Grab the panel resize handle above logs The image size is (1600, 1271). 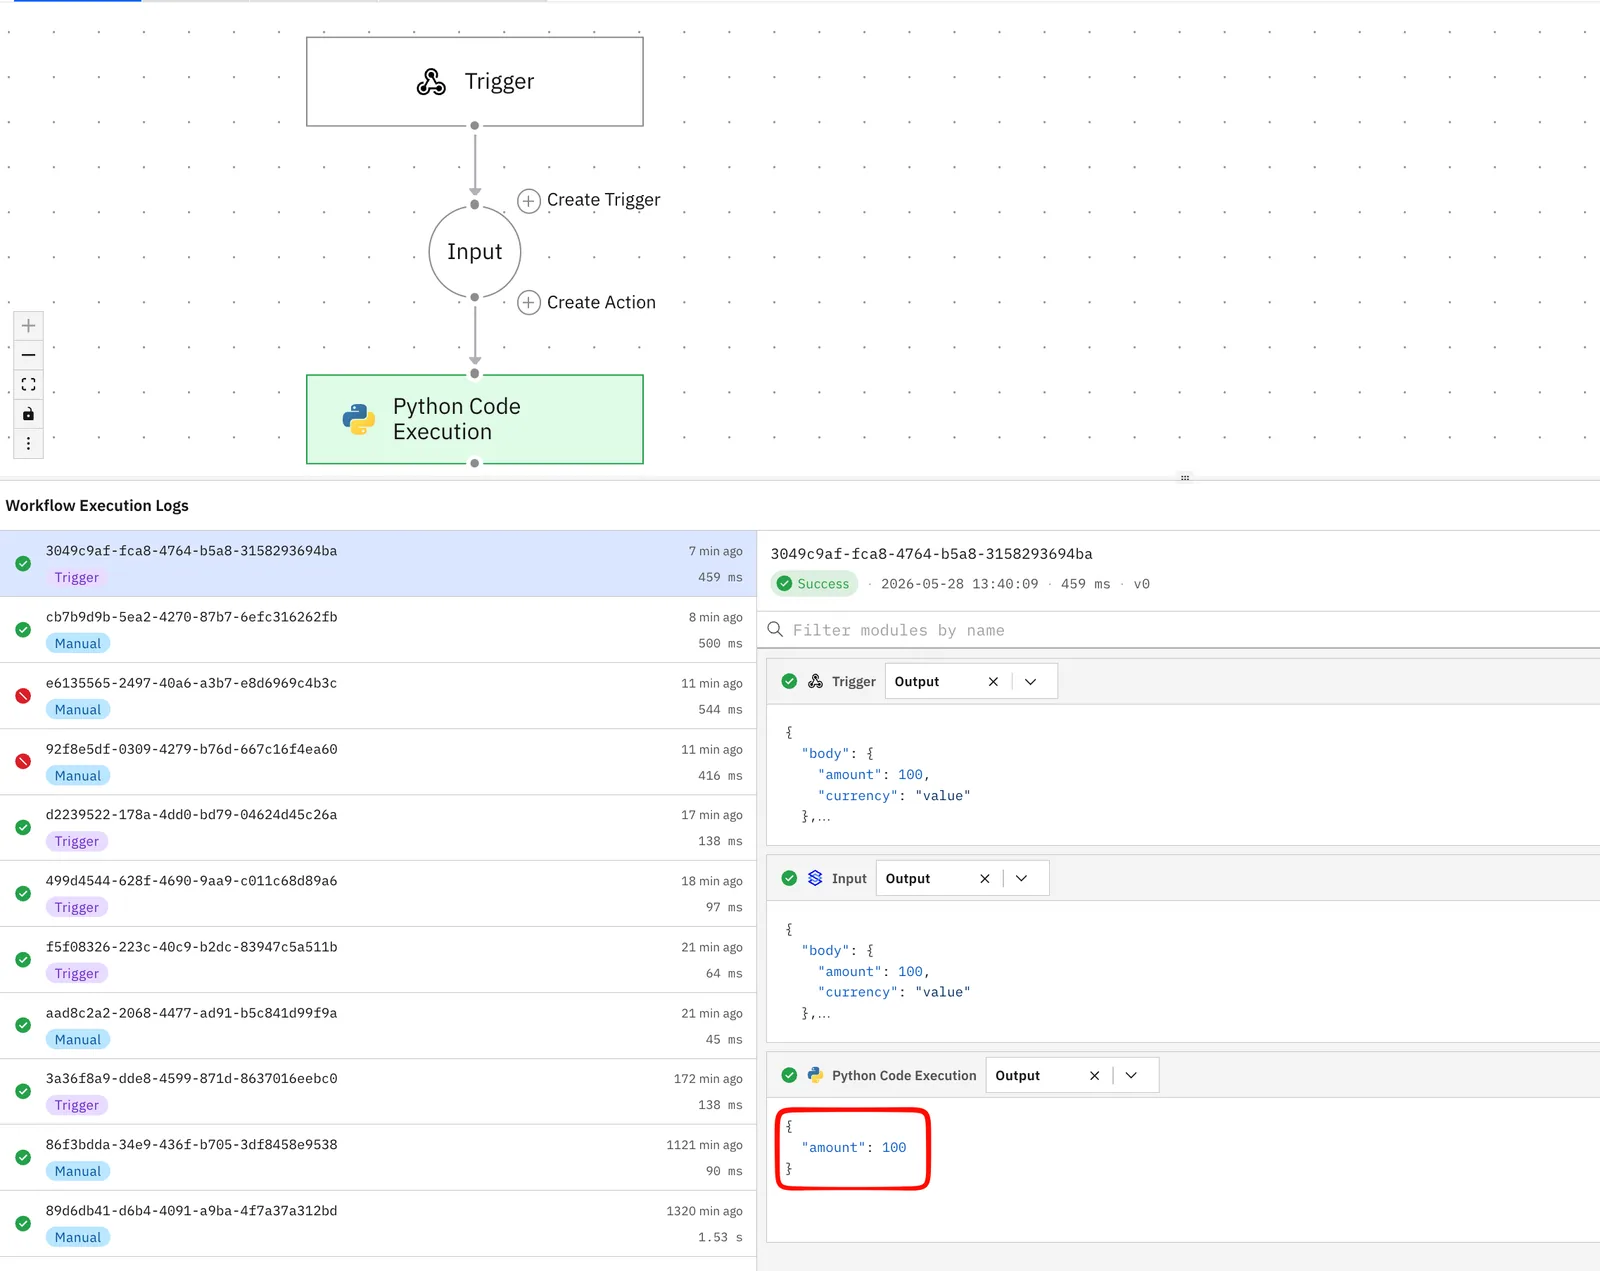click(1185, 478)
